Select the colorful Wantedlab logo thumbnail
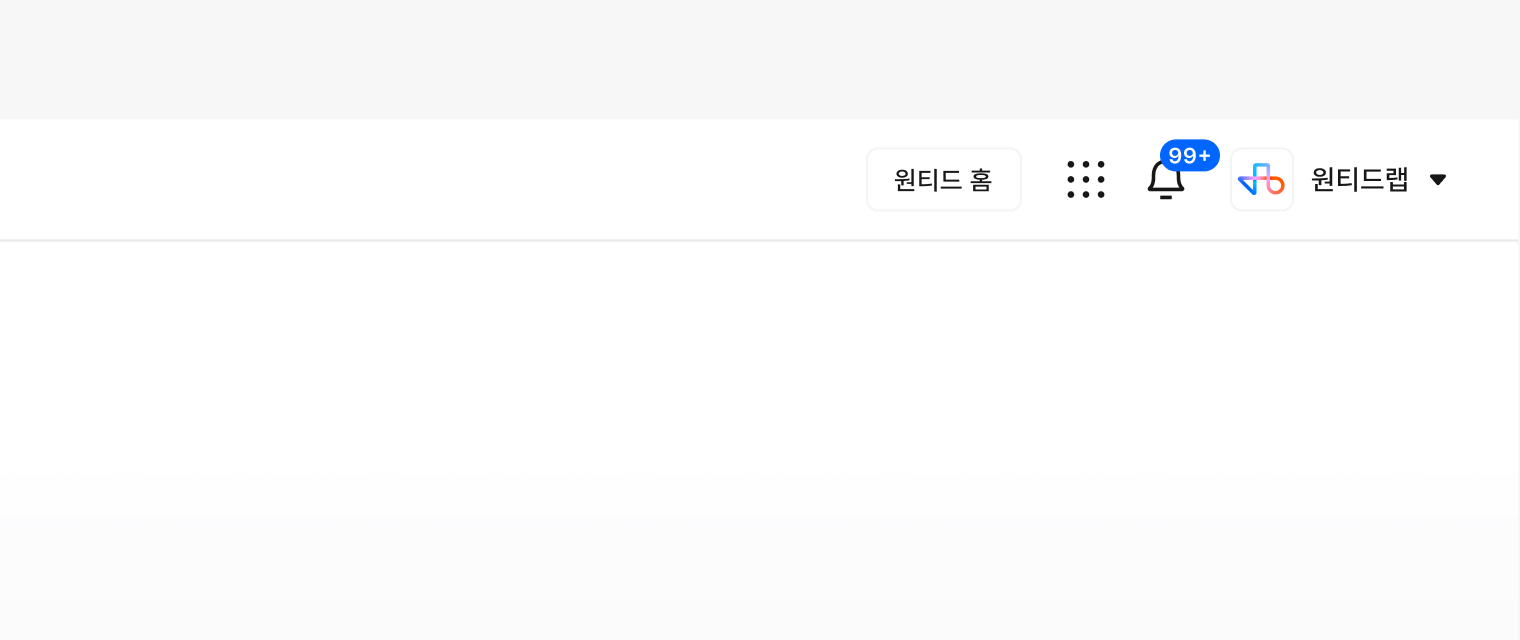This screenshot has height=640, width=1520. (1261, 180)
